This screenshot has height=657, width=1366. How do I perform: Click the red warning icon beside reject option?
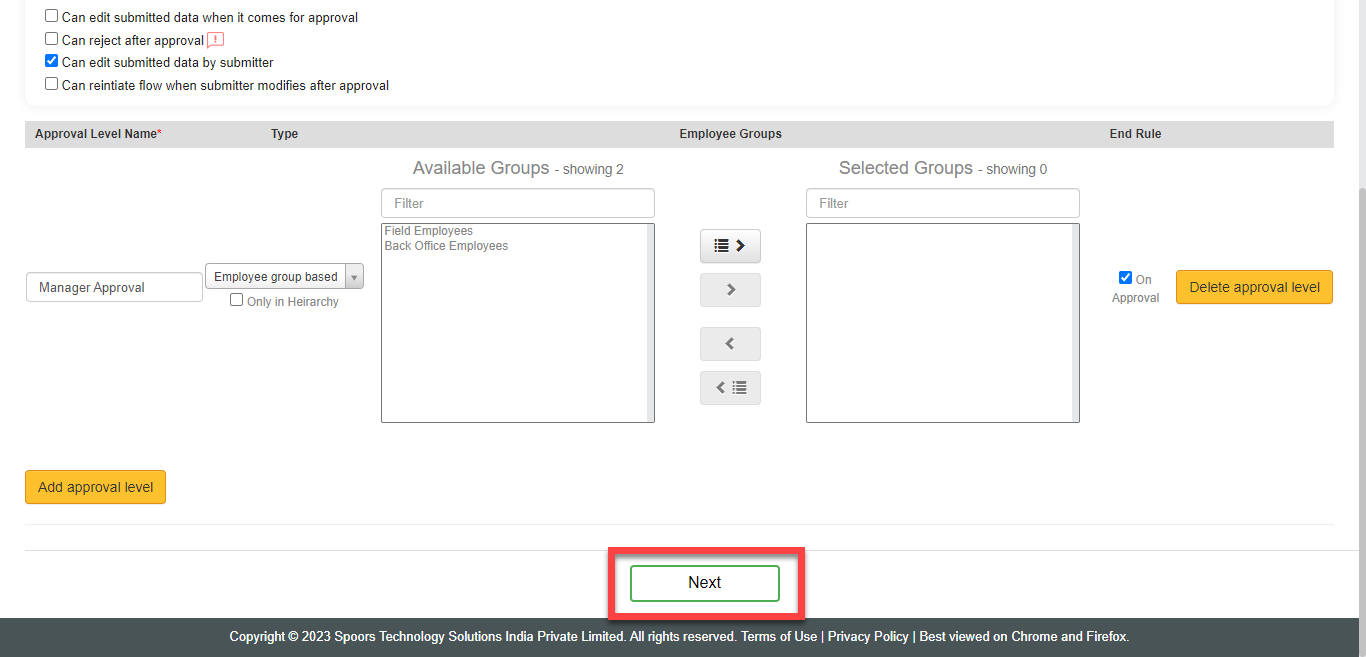pyautogui.click(x=215, y=40)
